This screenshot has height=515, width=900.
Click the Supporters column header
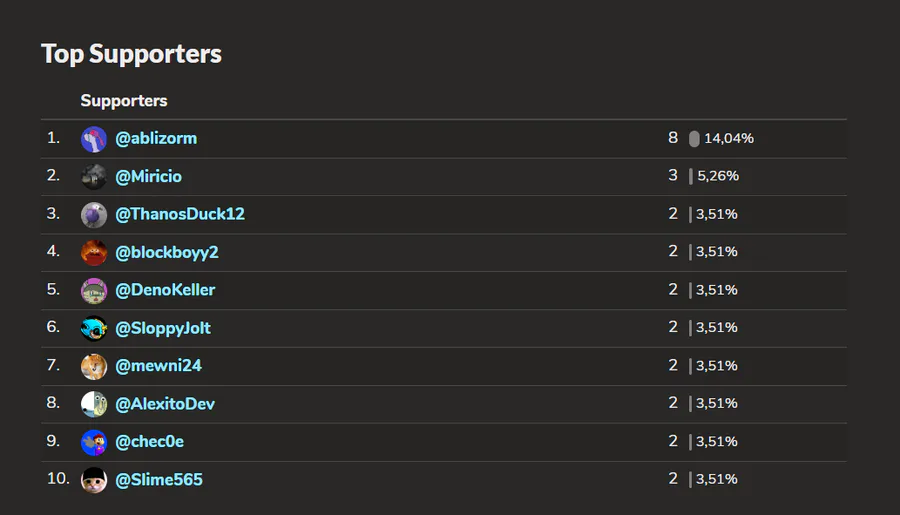(124, 101)
